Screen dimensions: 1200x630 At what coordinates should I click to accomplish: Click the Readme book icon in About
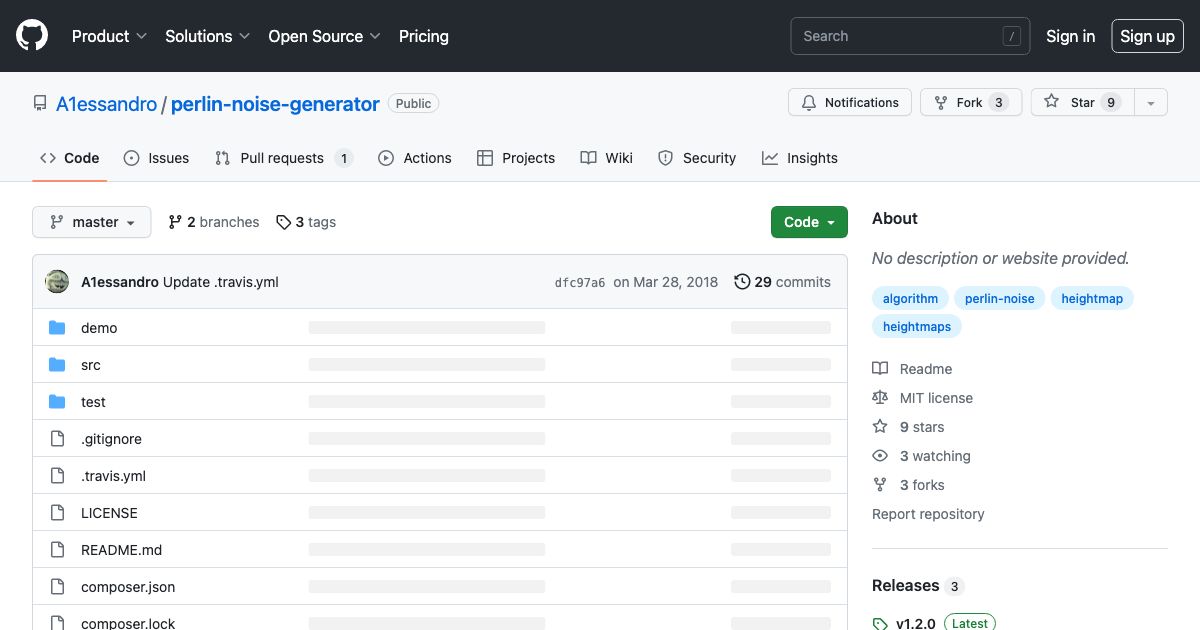tap(879, 368)
